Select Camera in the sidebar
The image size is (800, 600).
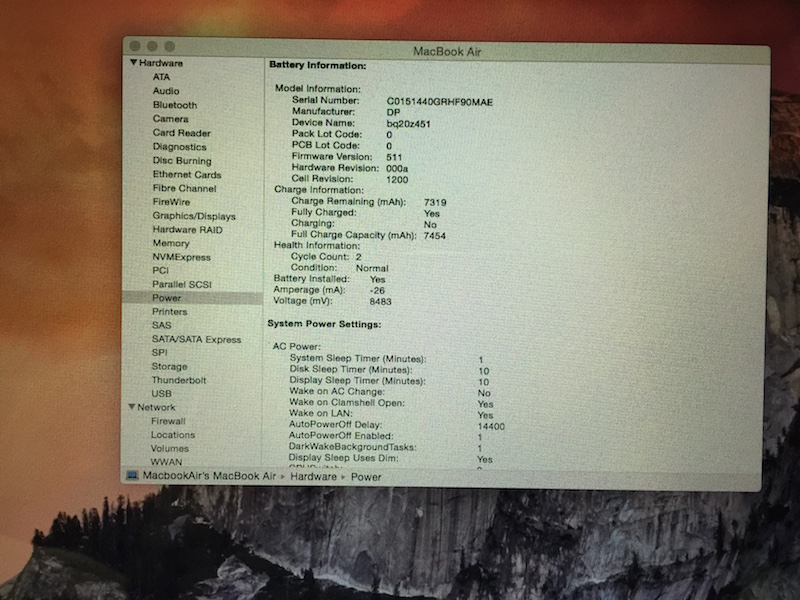(x=170, y=119)
